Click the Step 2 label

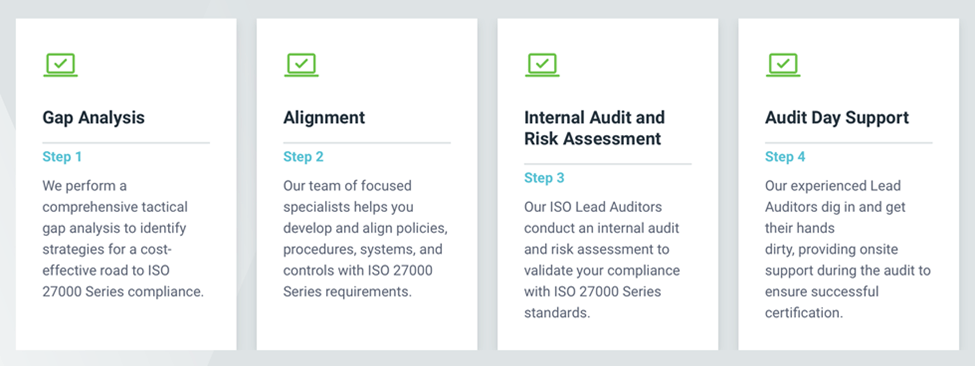point(303,157)
